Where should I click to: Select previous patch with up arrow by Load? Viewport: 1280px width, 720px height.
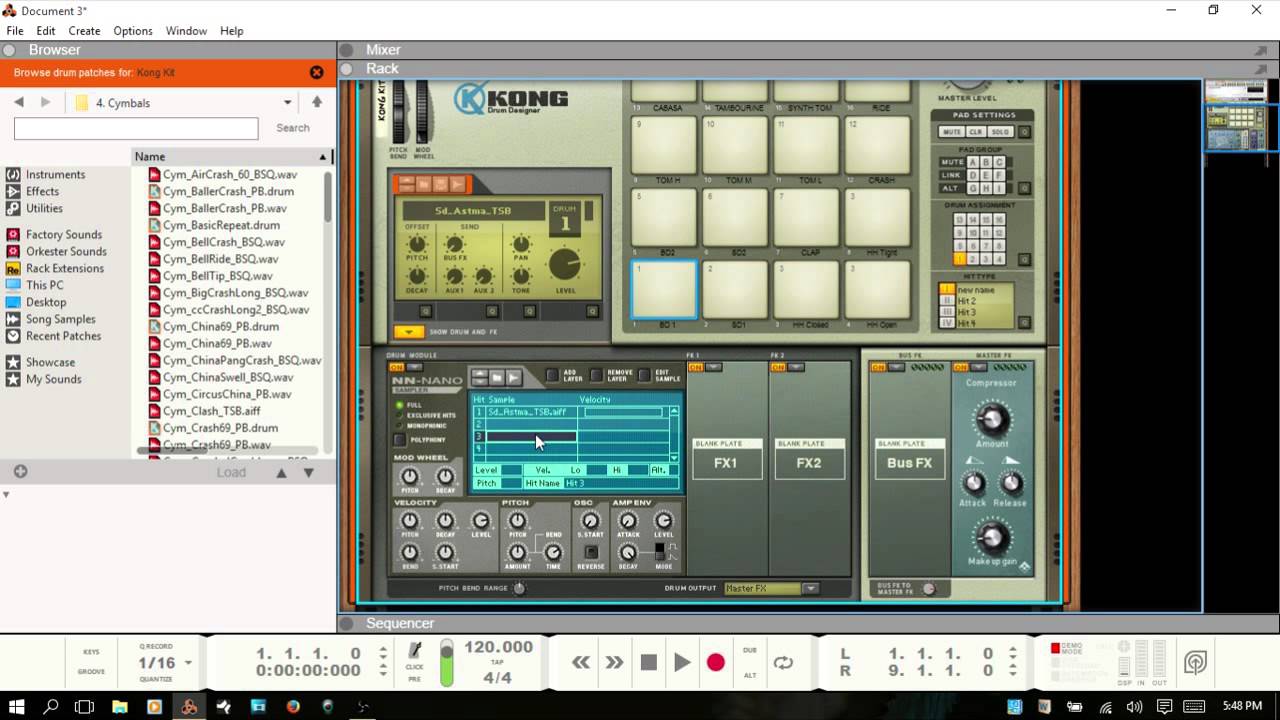tap(282, 472)
